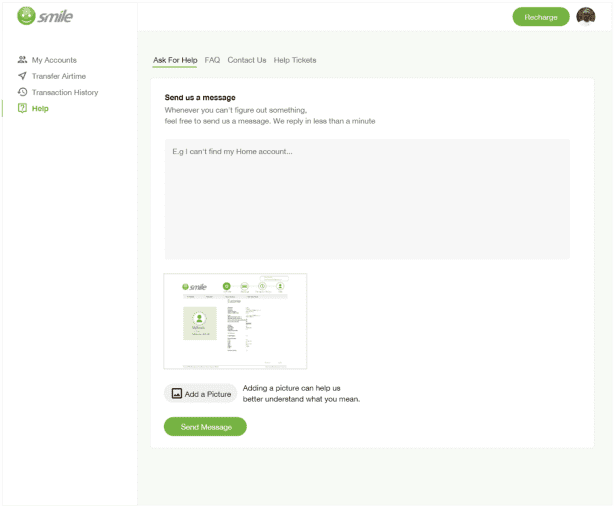The width and height of the screenshot is (614, 506).
Task: Open the user profile avatar
Action: [586, 16]
